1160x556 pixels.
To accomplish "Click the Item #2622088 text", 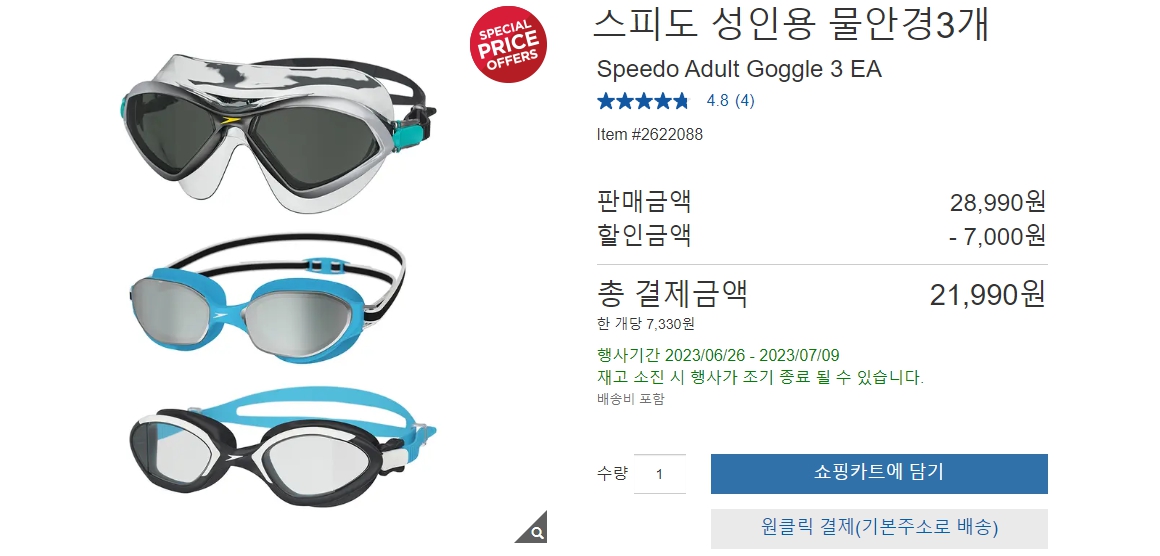I will click(x=650, y=135).
